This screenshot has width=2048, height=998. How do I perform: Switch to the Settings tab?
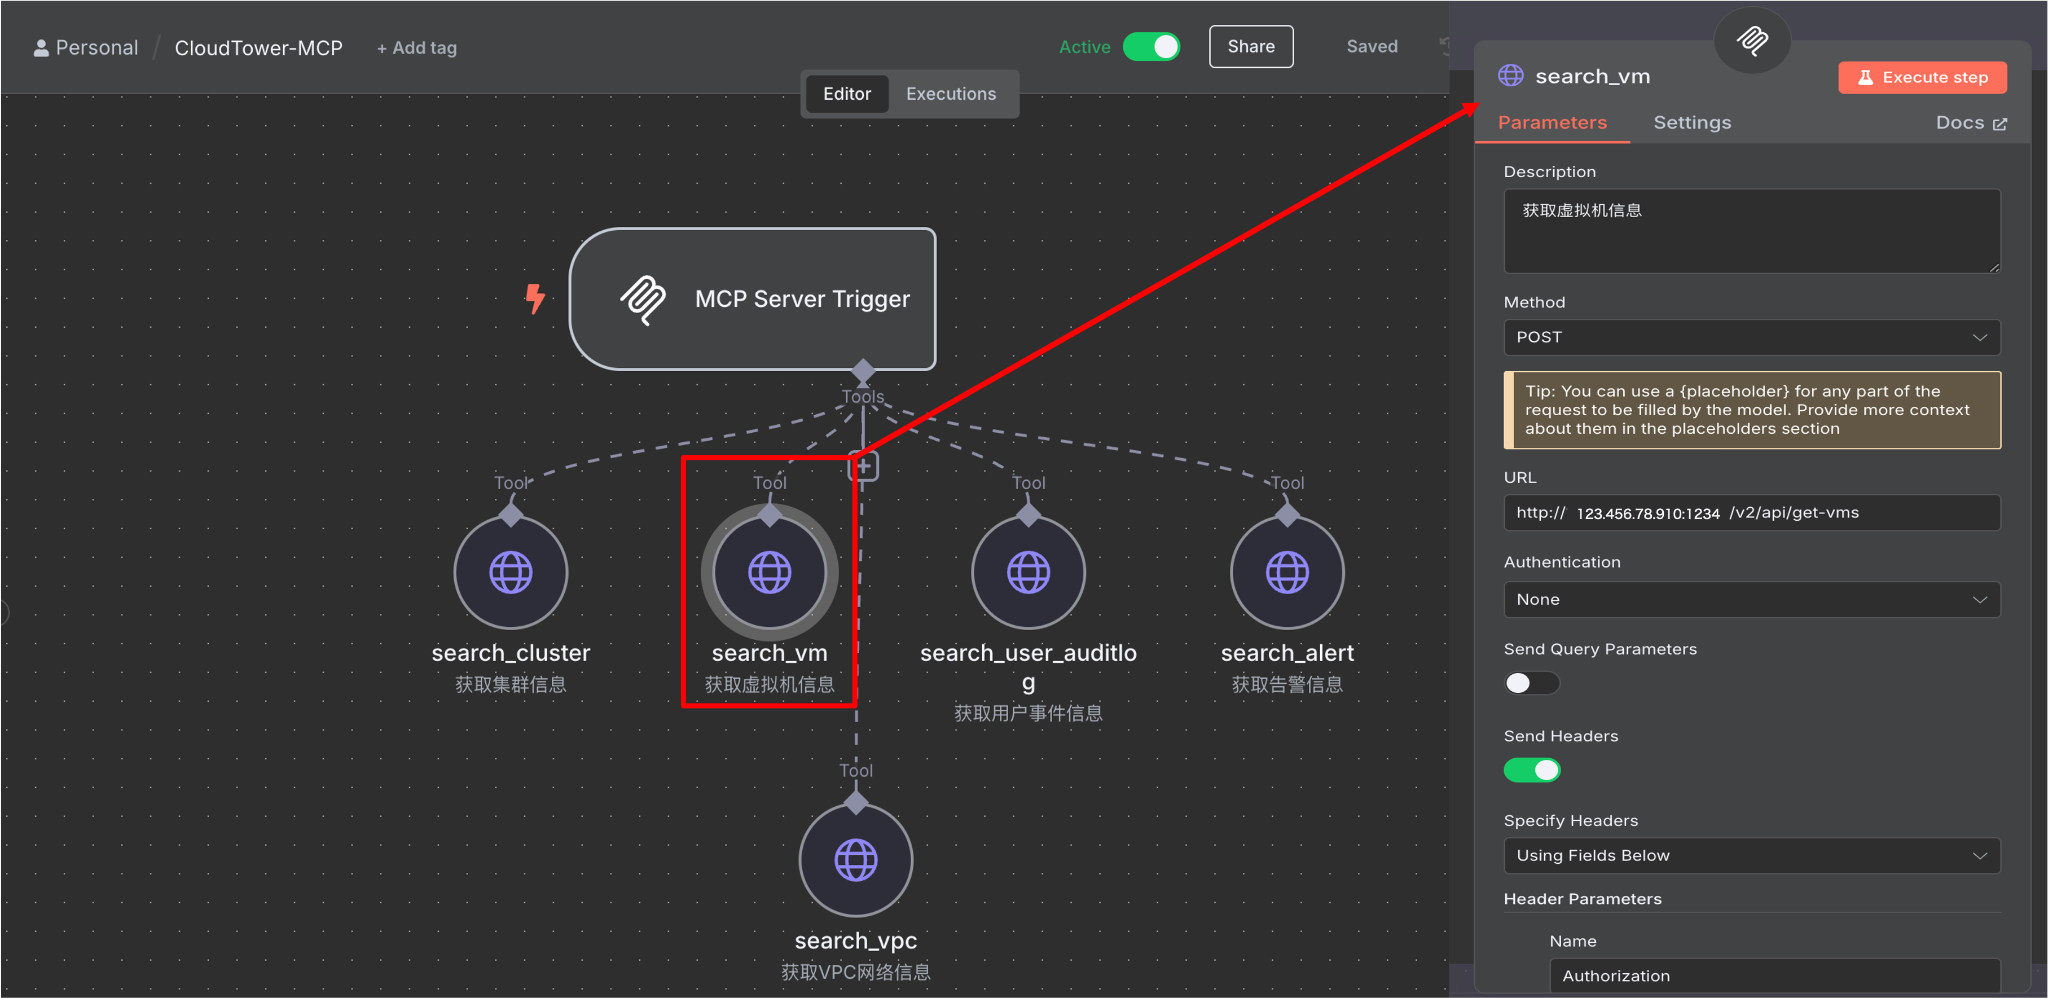pyautogui.click(x=1692, y=123)
